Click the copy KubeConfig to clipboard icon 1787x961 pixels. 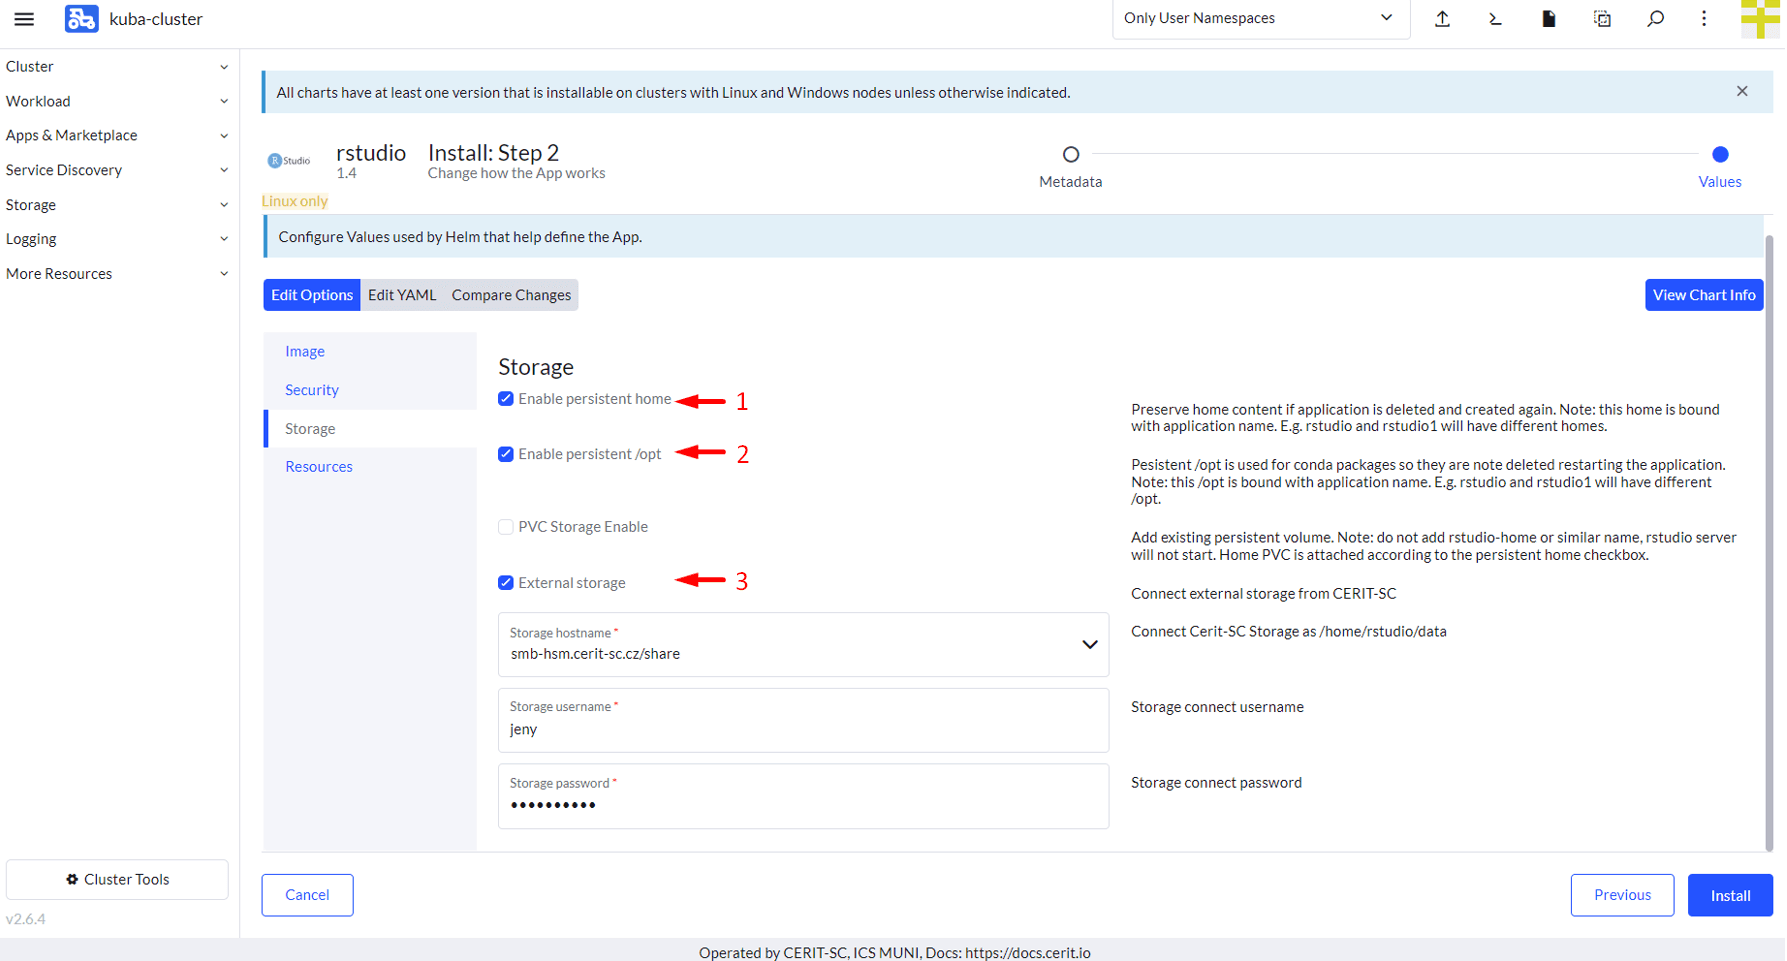point(1602,19)
